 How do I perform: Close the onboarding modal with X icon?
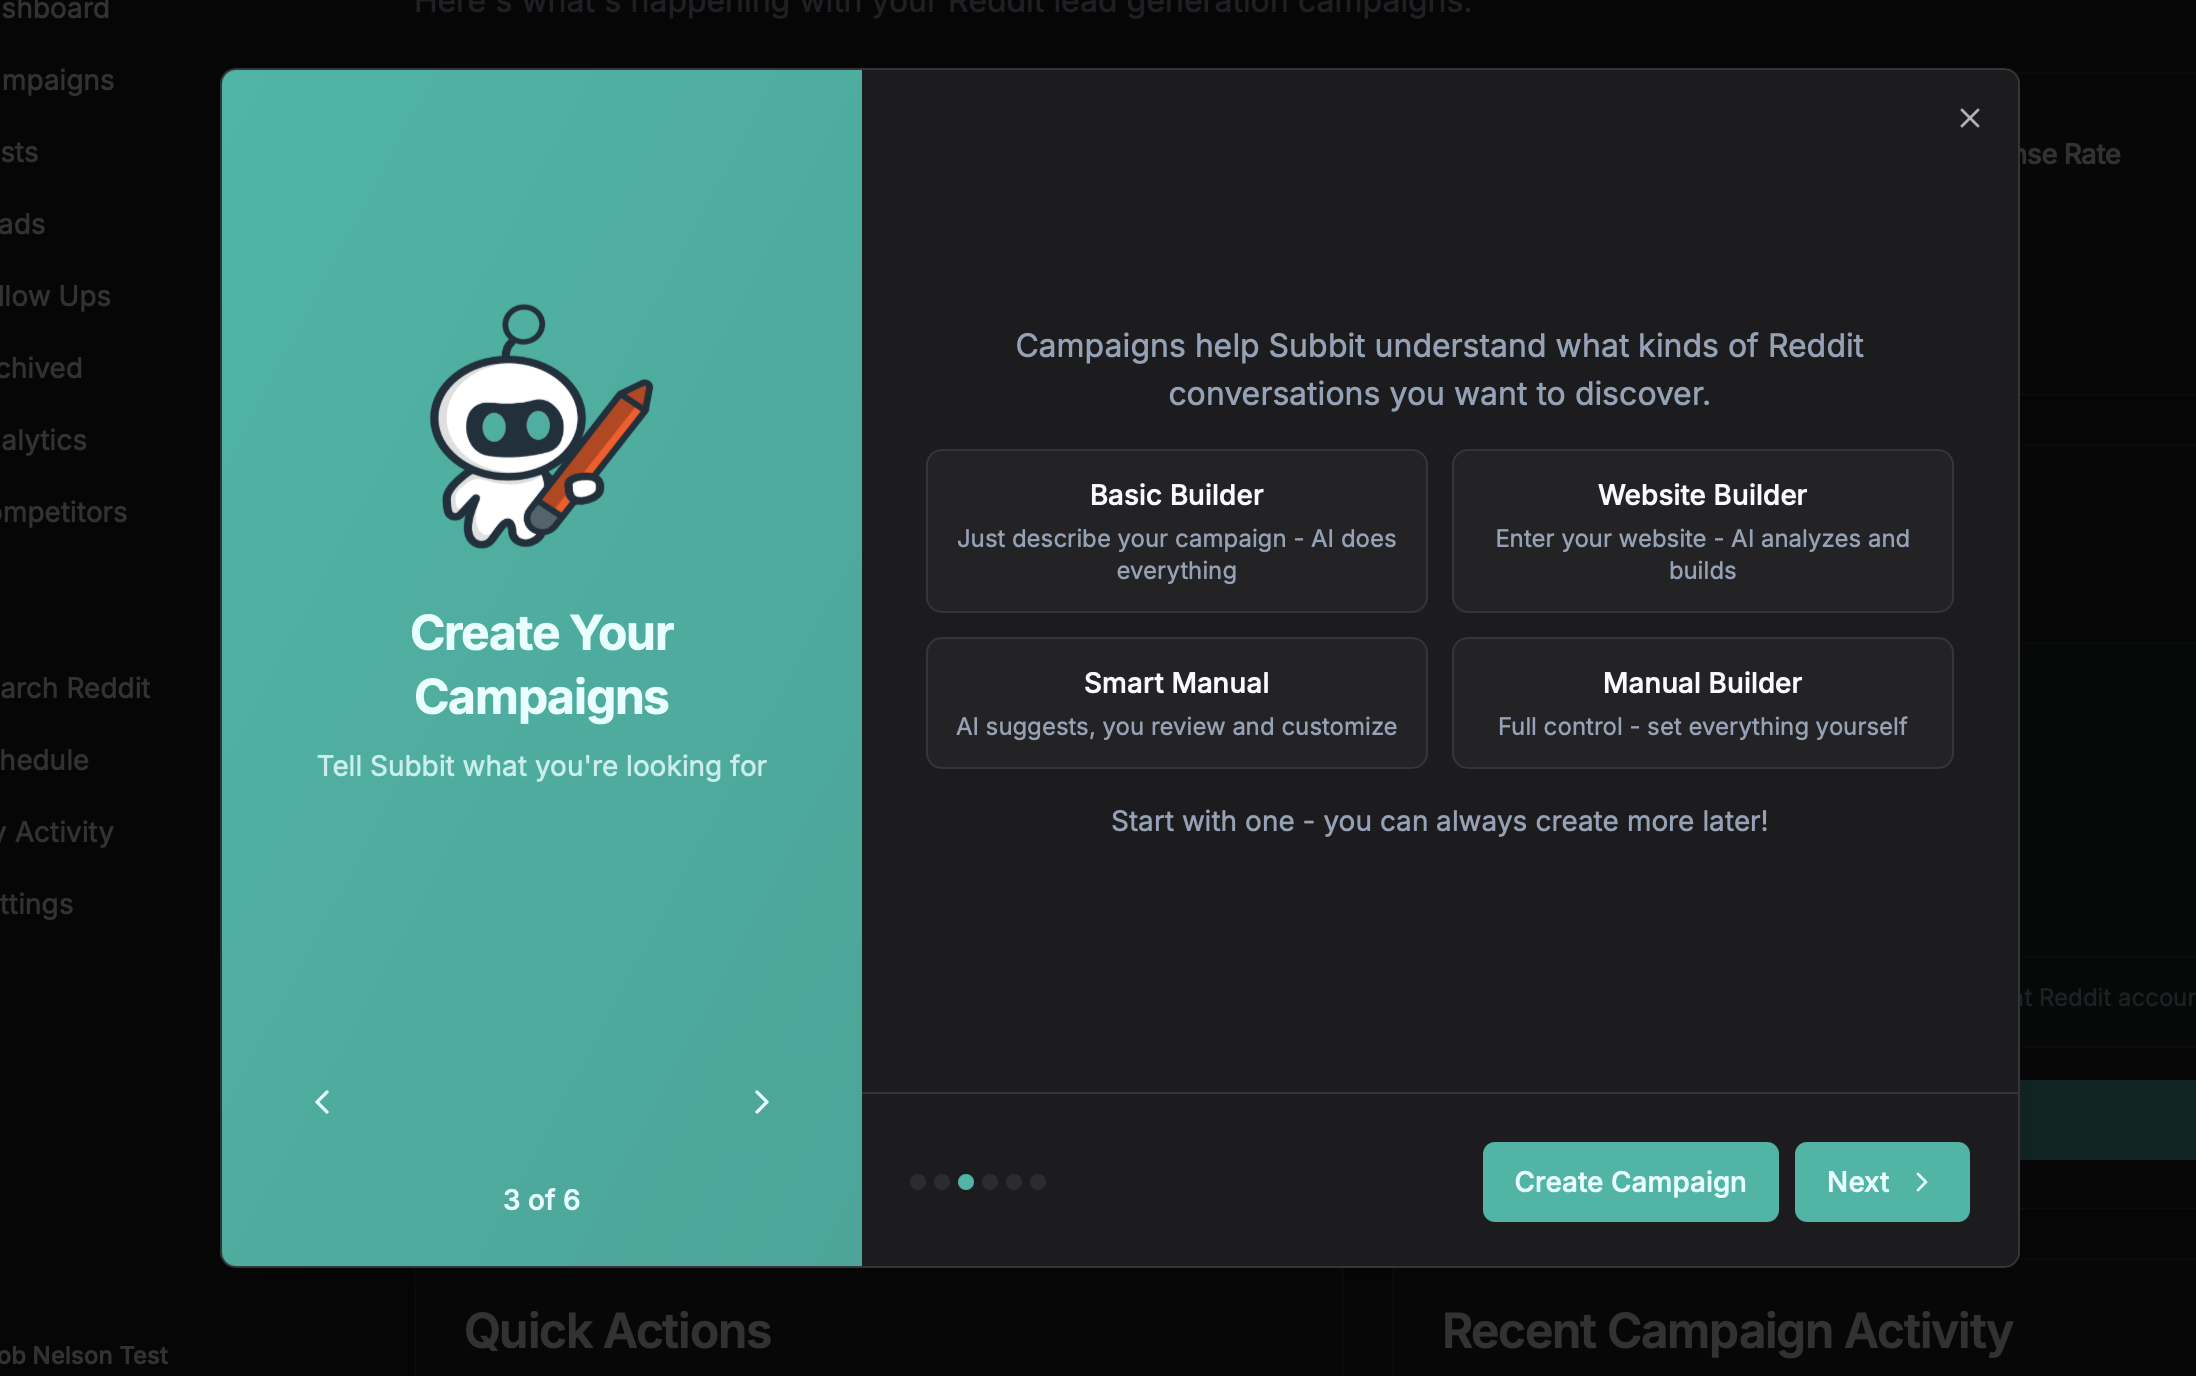point(1969,118)
